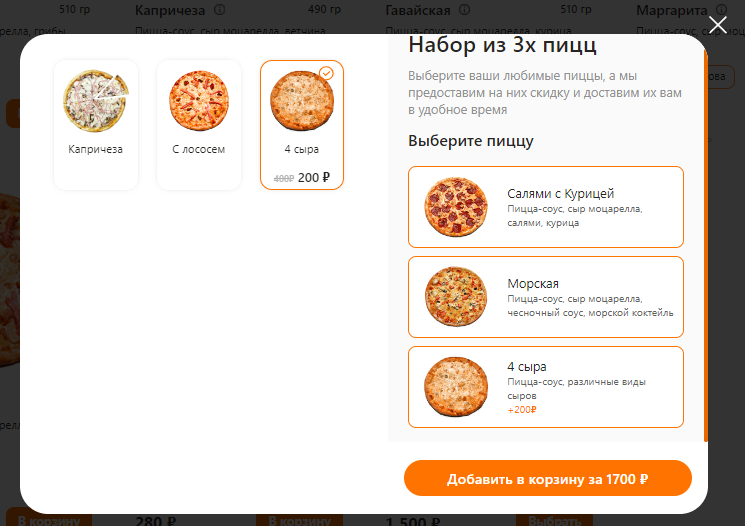745x526 pixels.
Task: Choose Салями с Курицей pizza option
Action: [x=546, y=207]
